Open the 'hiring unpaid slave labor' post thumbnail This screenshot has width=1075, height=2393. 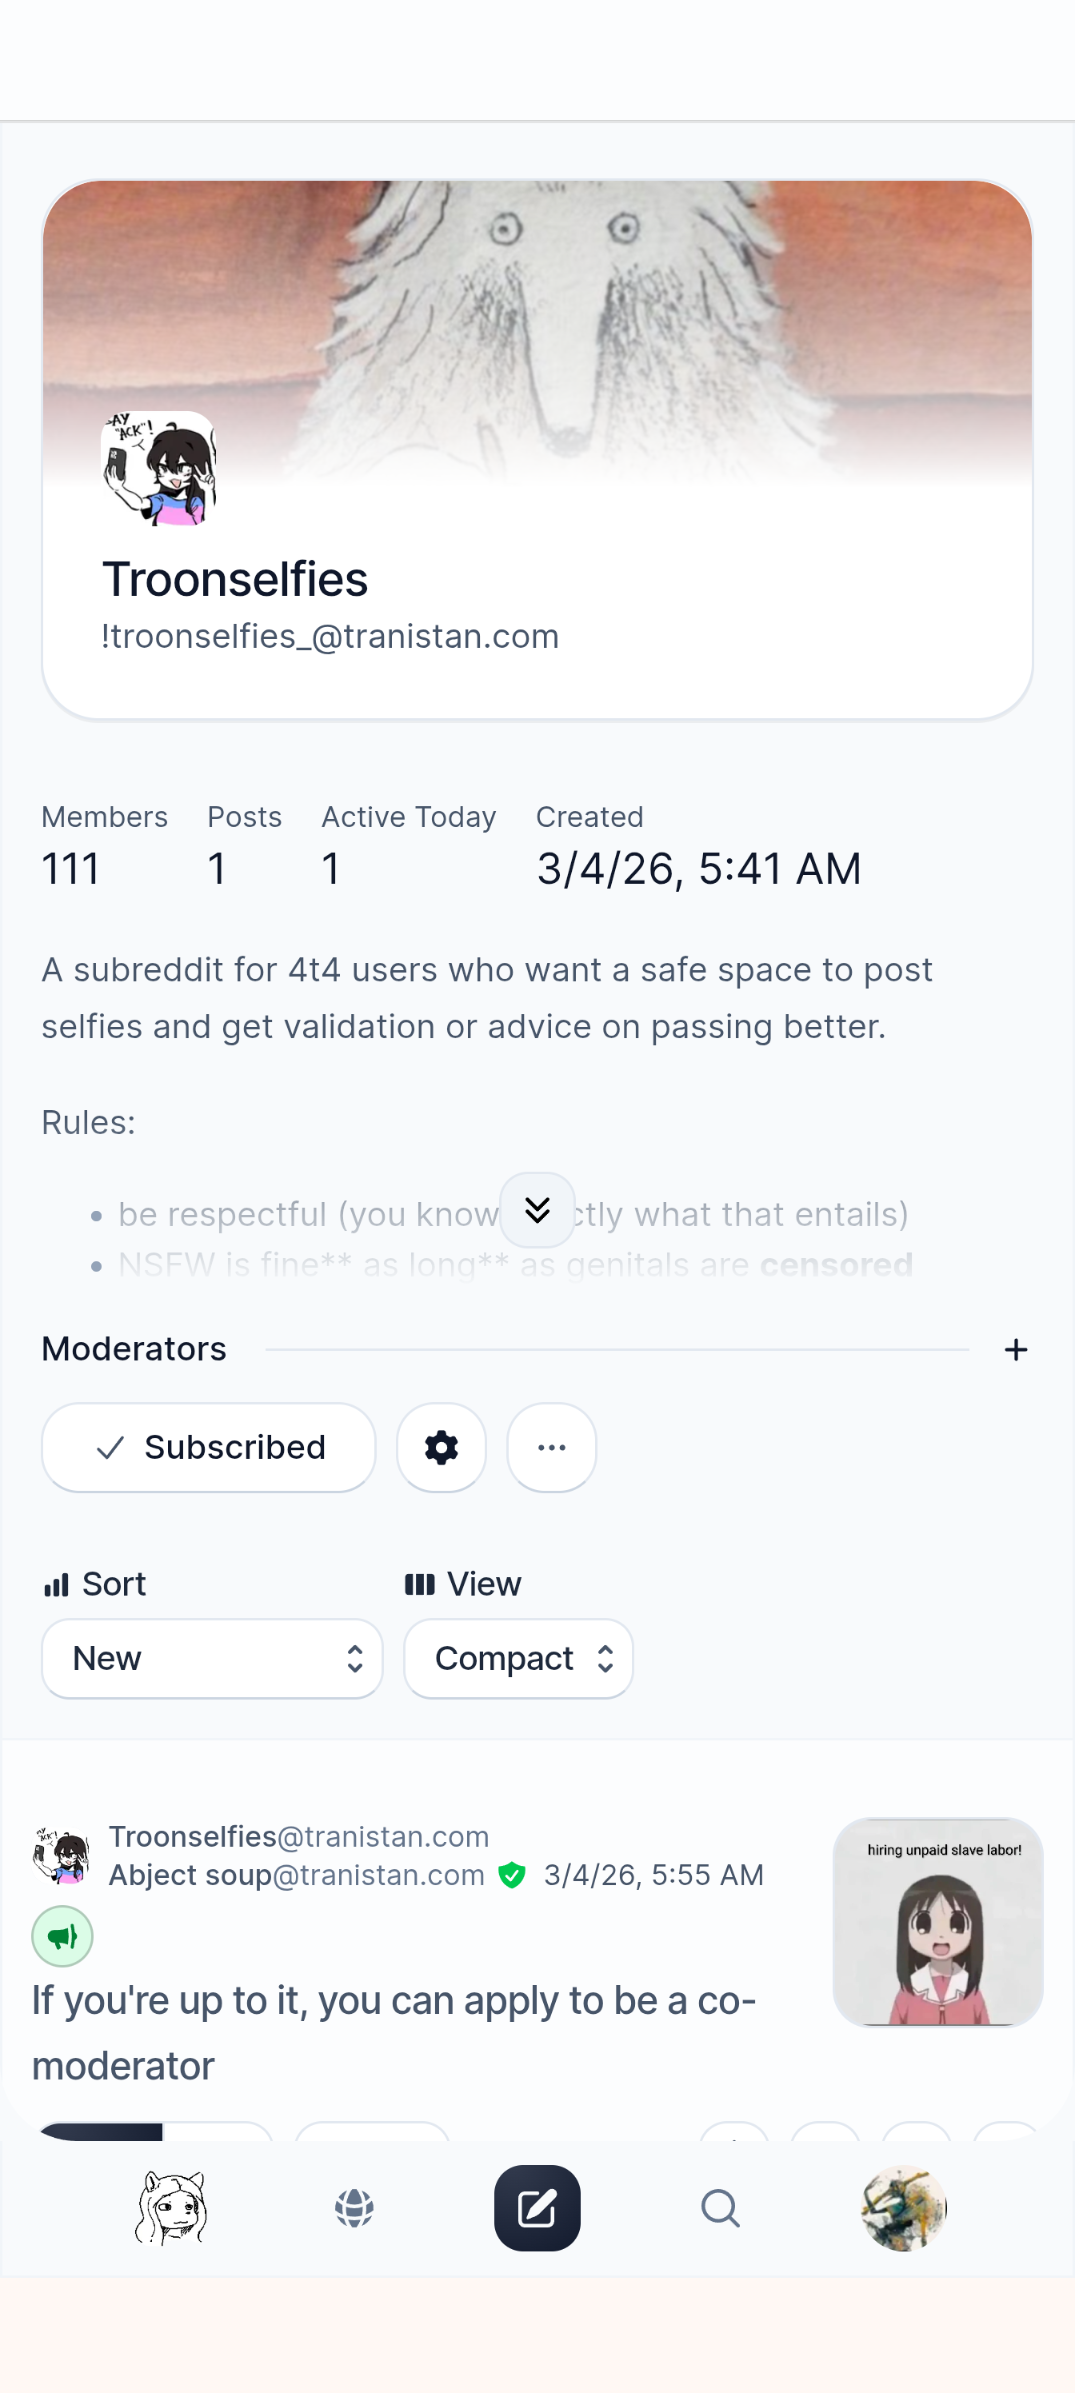(938, 1922)
